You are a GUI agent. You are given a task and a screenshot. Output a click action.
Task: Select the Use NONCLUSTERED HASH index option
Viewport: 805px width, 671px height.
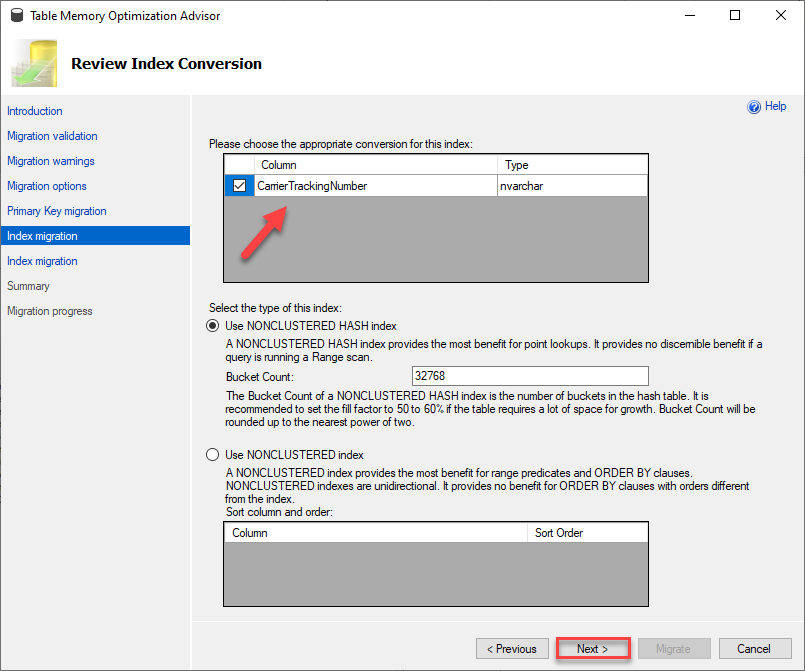pos(213,326)
